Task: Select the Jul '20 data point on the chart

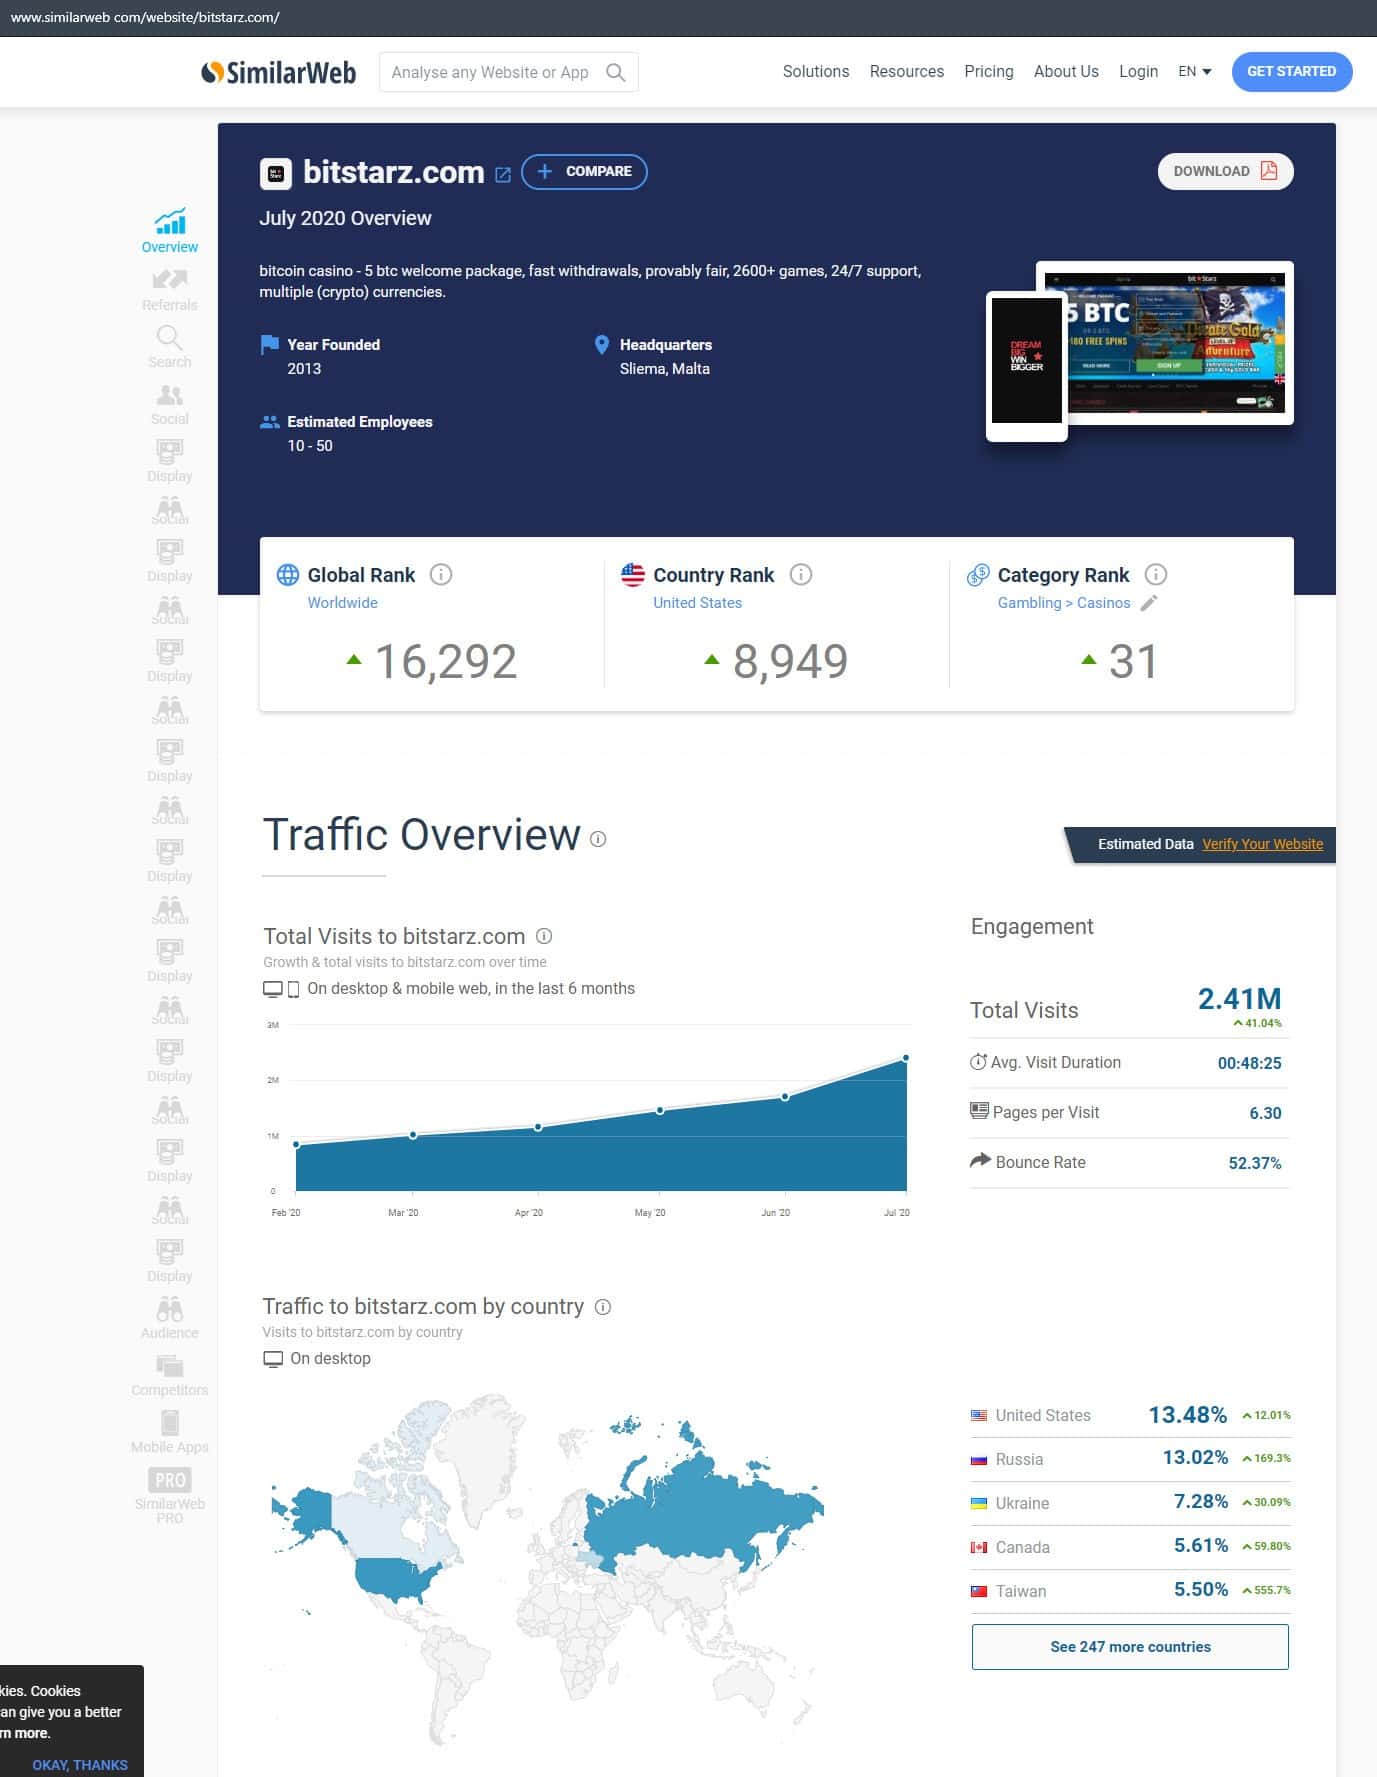Action: (x=906, y=1058)
